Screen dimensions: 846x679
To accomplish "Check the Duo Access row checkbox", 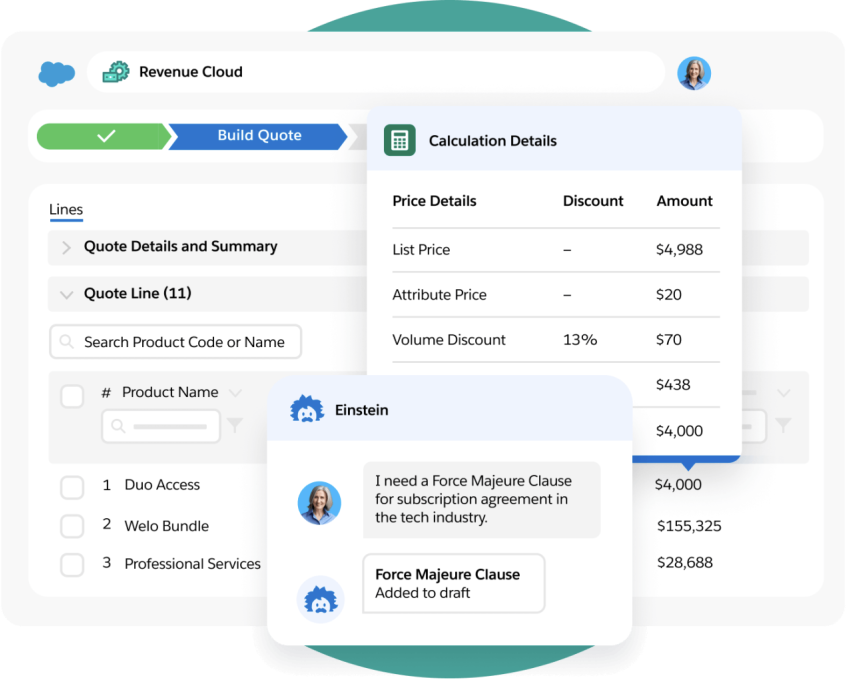I will click(x=72, y=487).
